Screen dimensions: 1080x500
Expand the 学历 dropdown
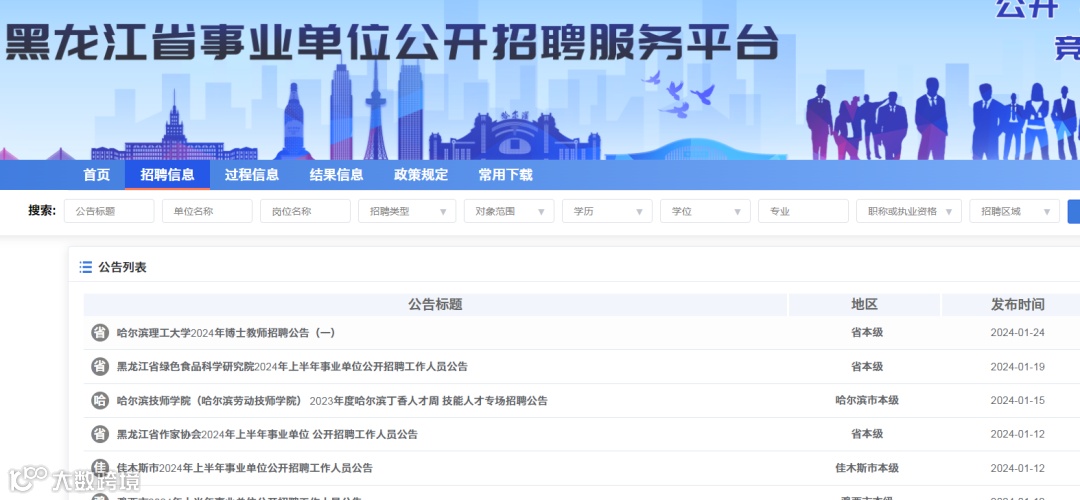click(x=607, y=211)
